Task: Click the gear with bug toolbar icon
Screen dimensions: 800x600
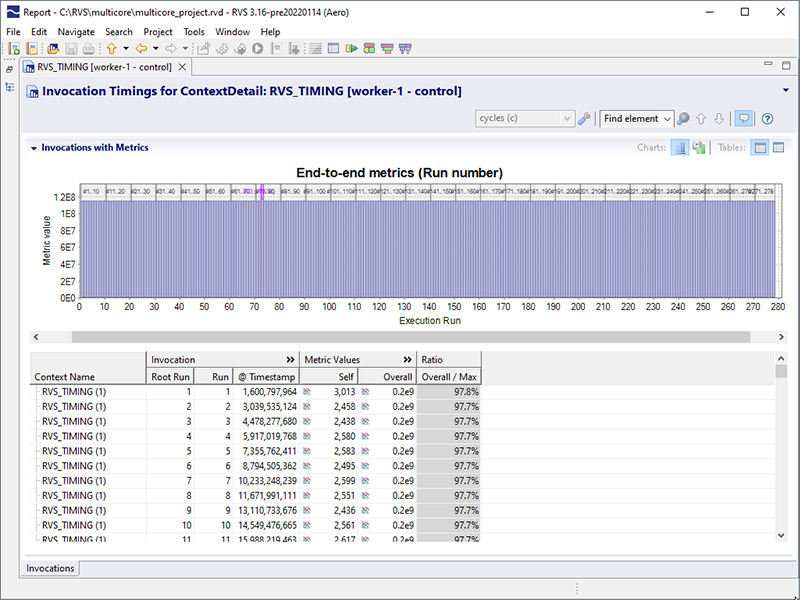Action: pos(240,48)
